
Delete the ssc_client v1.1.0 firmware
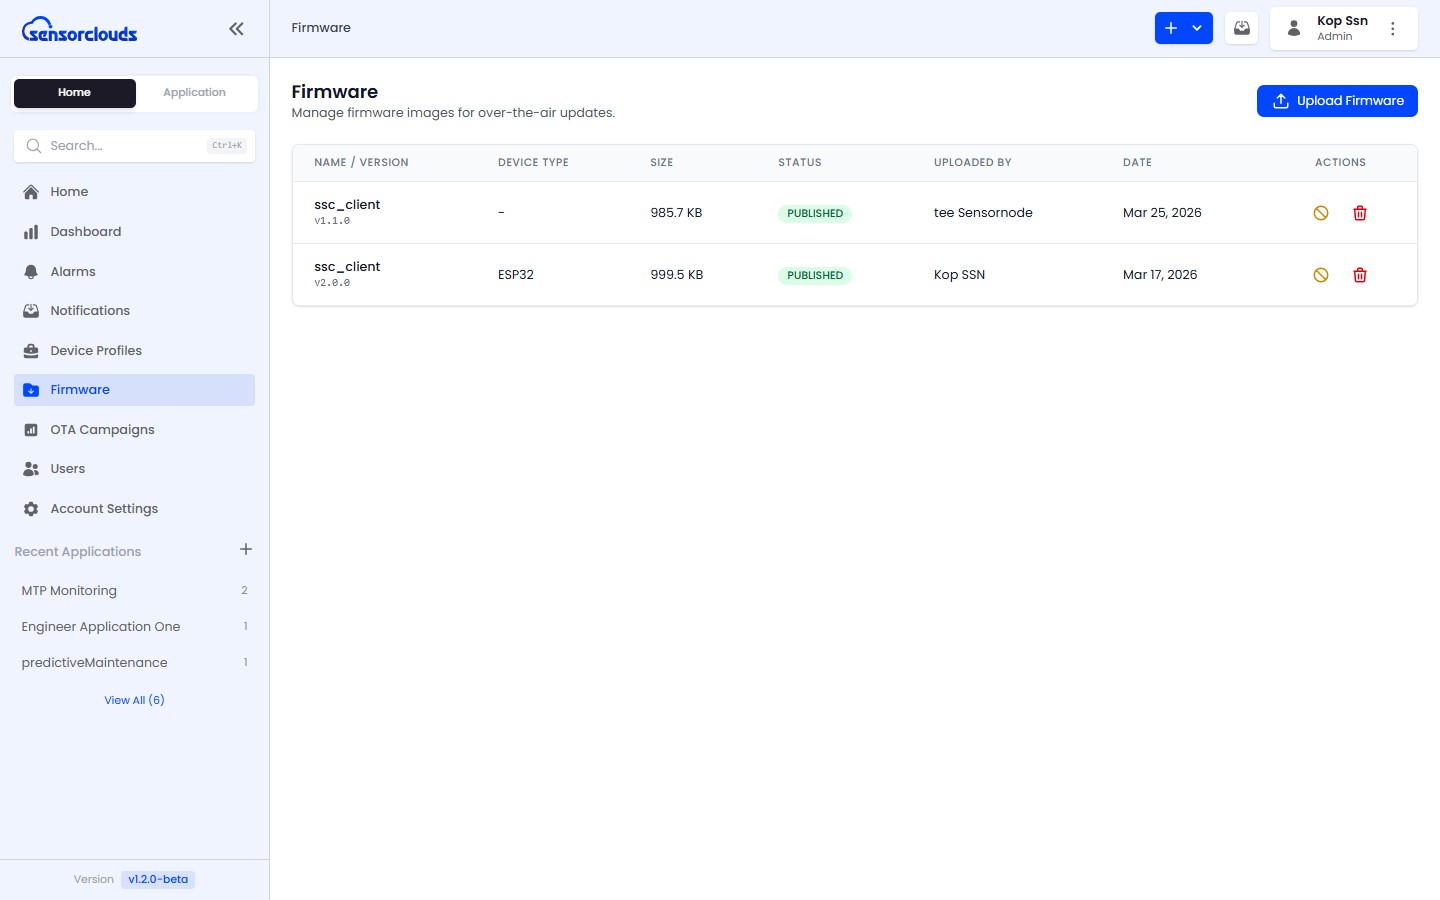tap(1359, 213)
